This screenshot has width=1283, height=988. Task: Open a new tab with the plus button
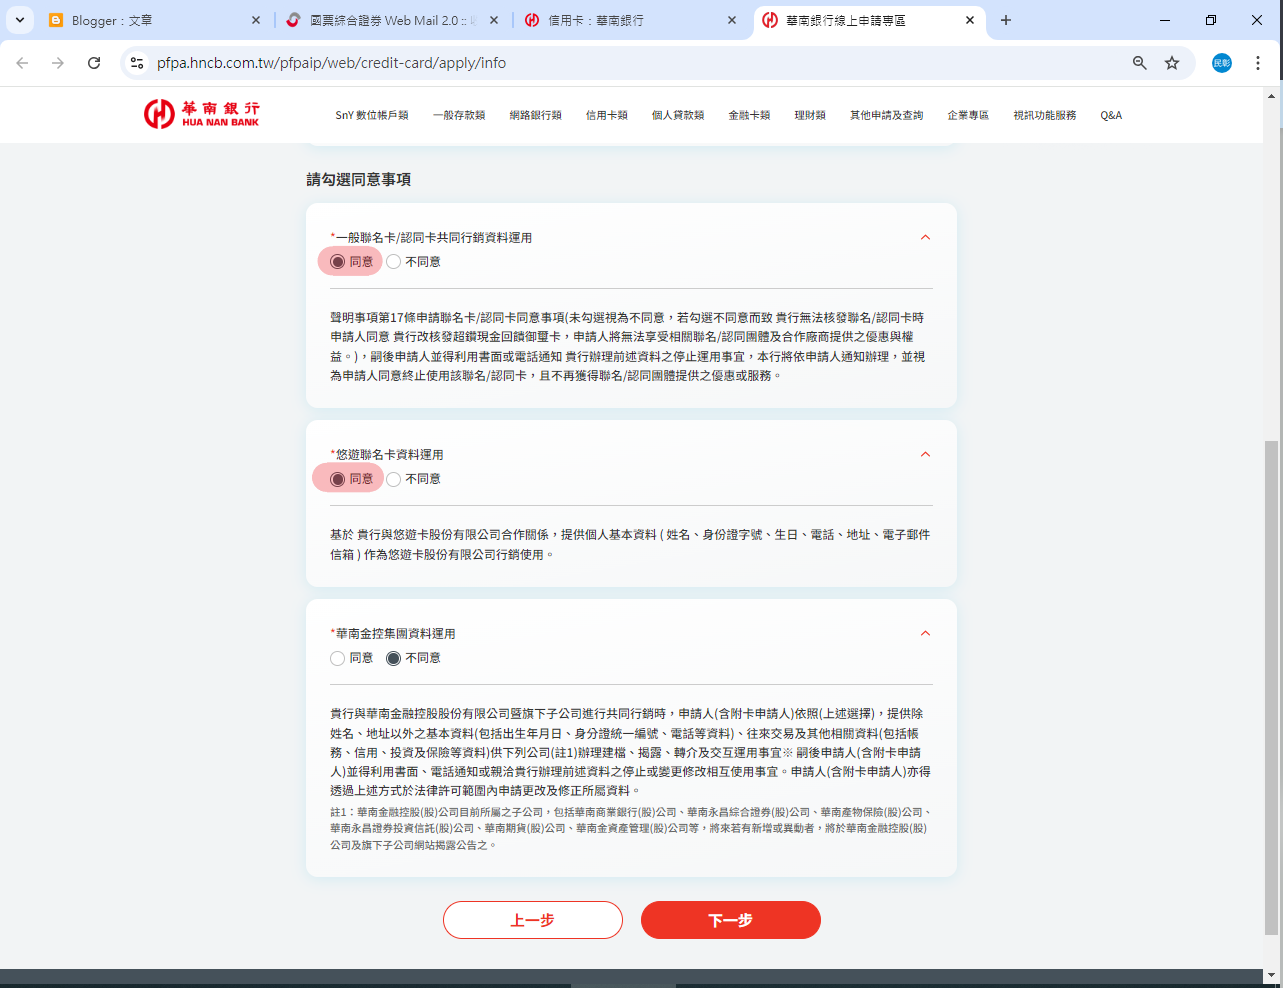pos(1006,20)
